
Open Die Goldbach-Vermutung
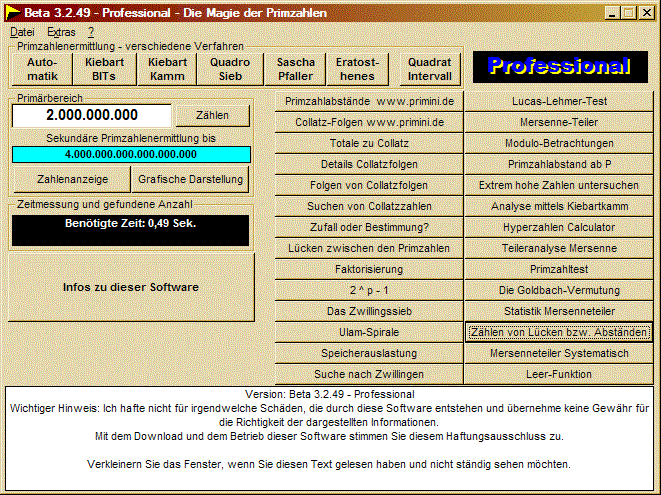coord(559,291)
